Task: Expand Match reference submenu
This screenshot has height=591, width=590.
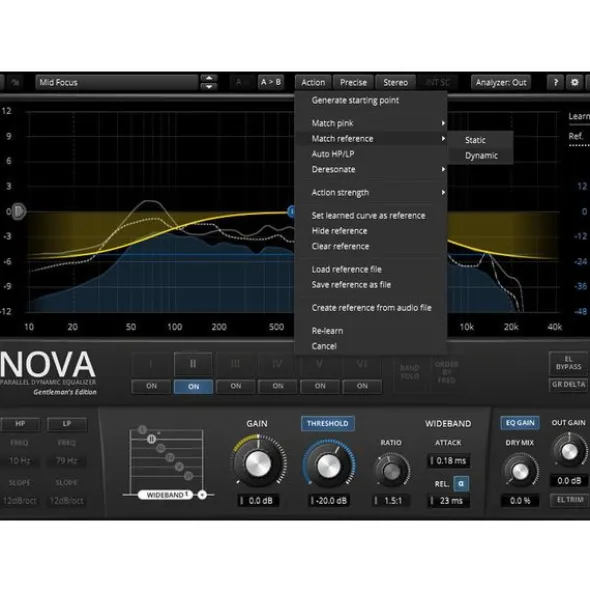Action: 371,139
